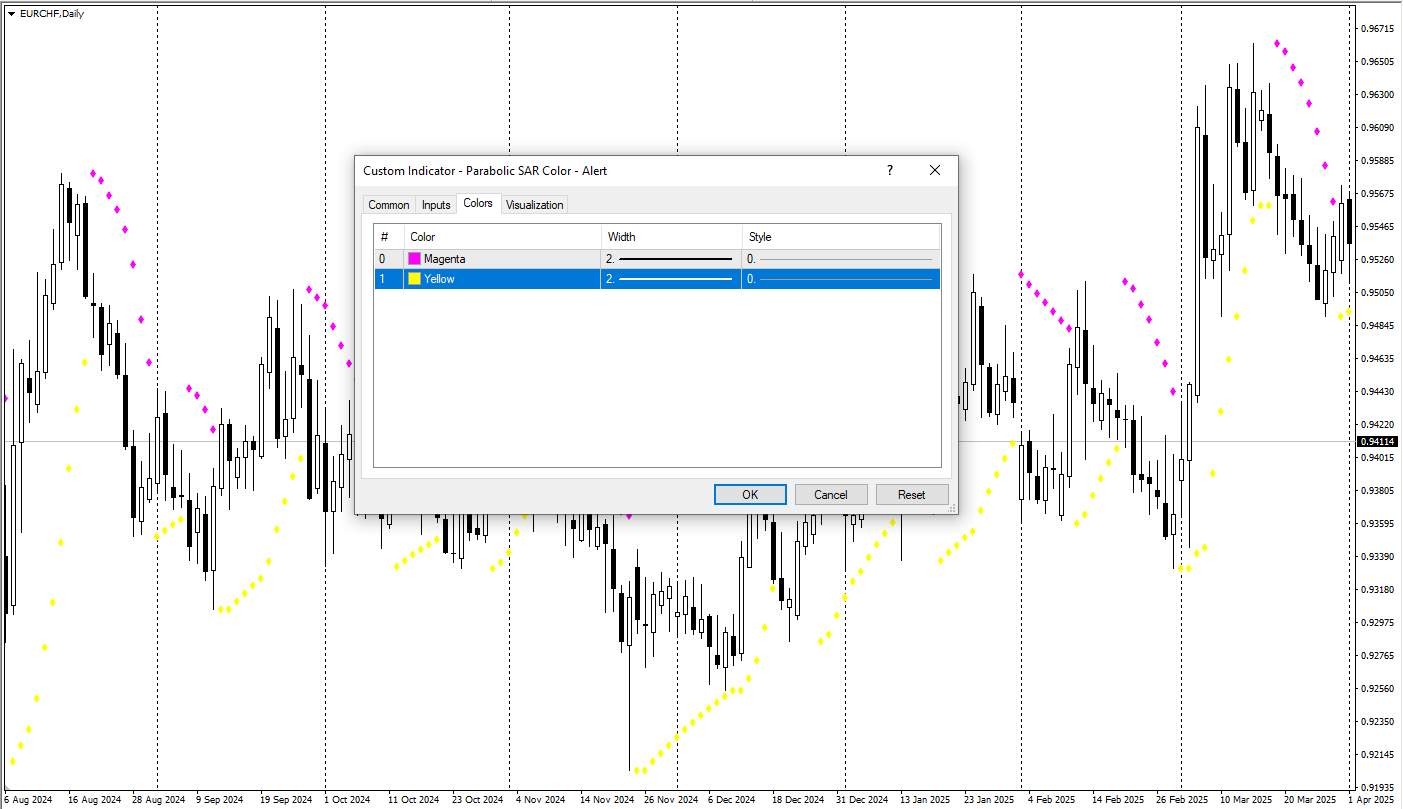Screen dimensions: 1403x809
Task: Click the 16 Aug 2024 date label
Action: pos(93,800)
